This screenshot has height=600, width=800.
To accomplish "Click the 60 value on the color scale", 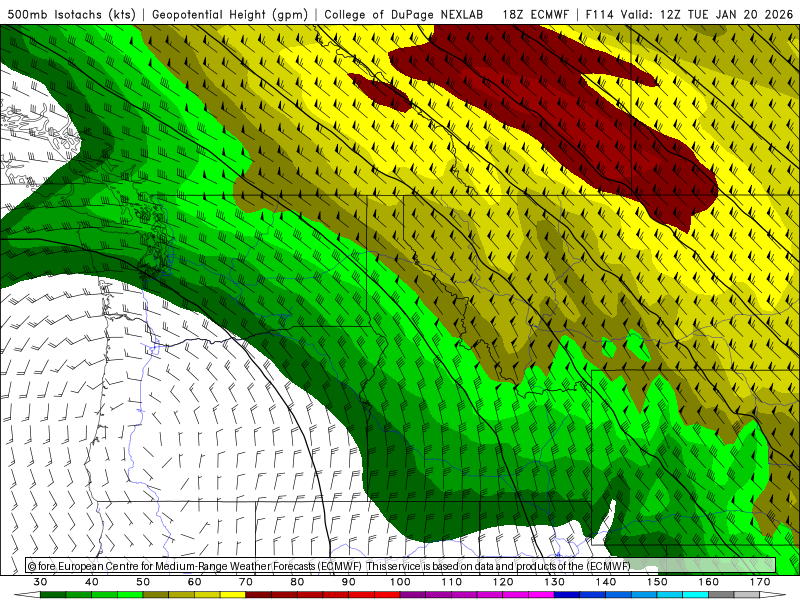I will click(x=194, y=582).
